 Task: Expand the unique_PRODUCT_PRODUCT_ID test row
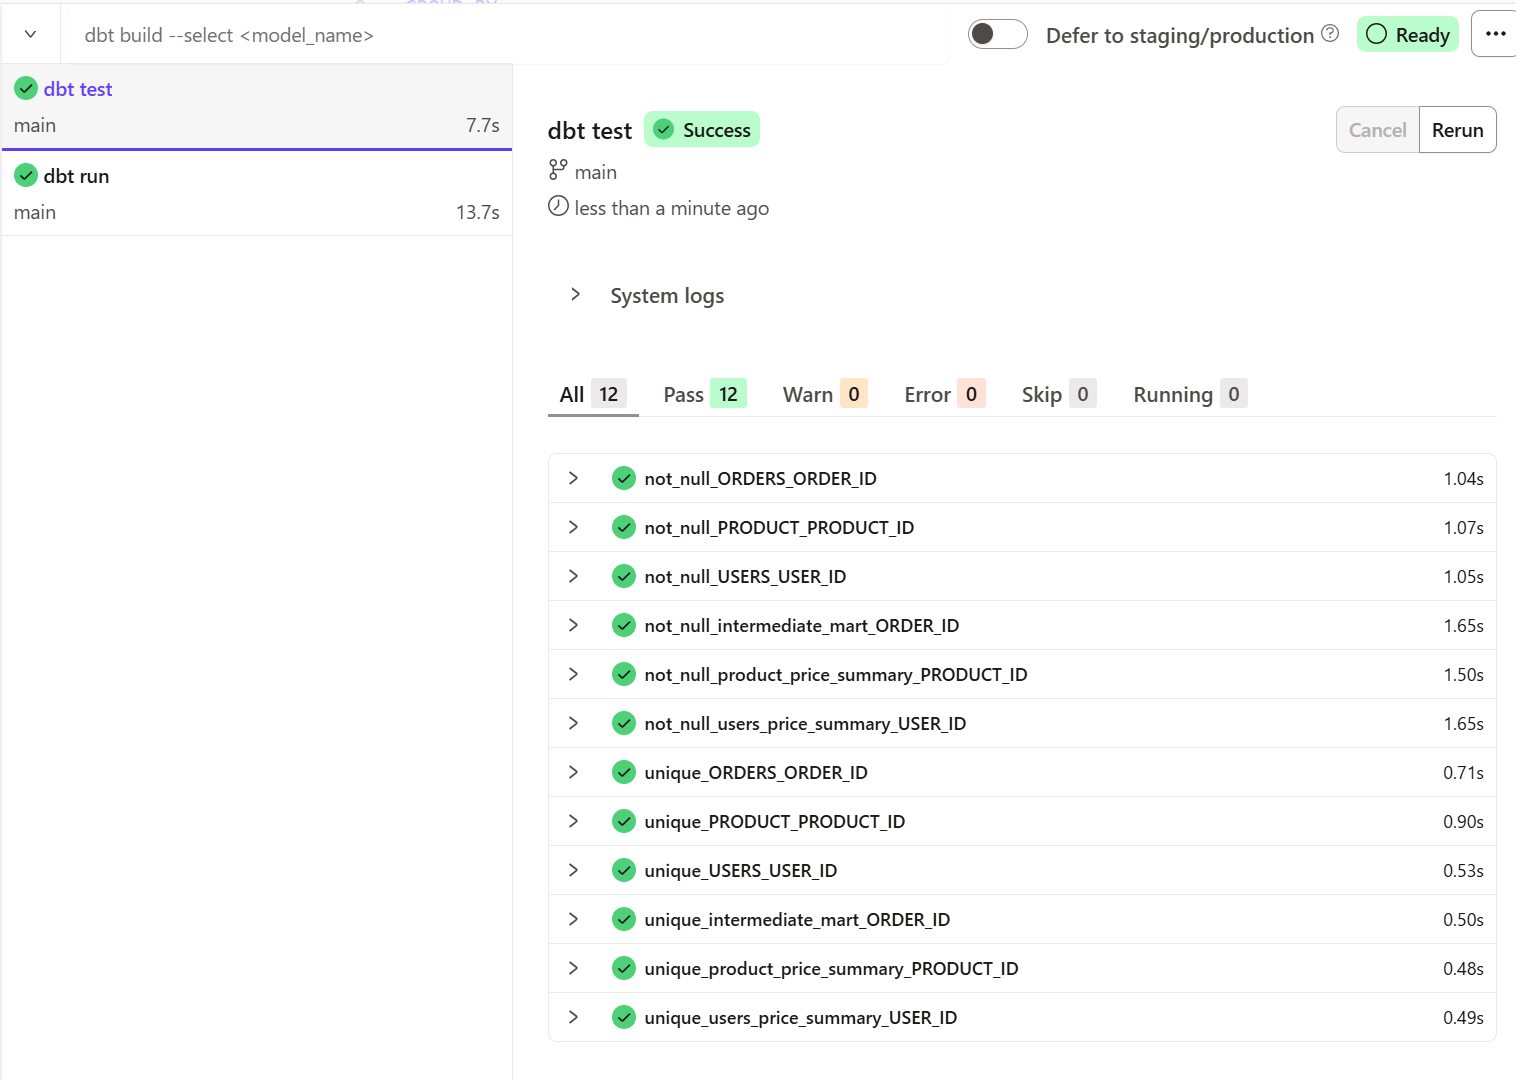573,821
